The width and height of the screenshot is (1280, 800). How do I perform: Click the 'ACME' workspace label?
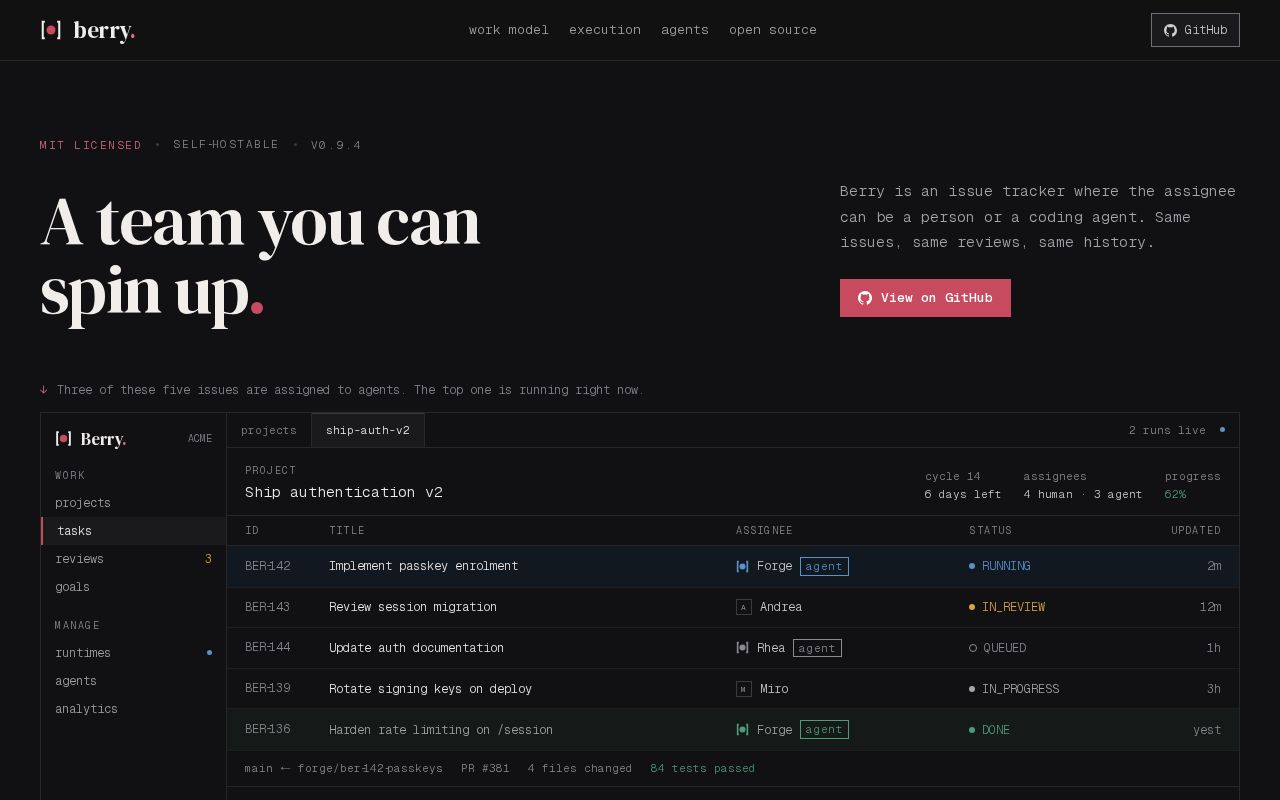(x=200, y=439)
